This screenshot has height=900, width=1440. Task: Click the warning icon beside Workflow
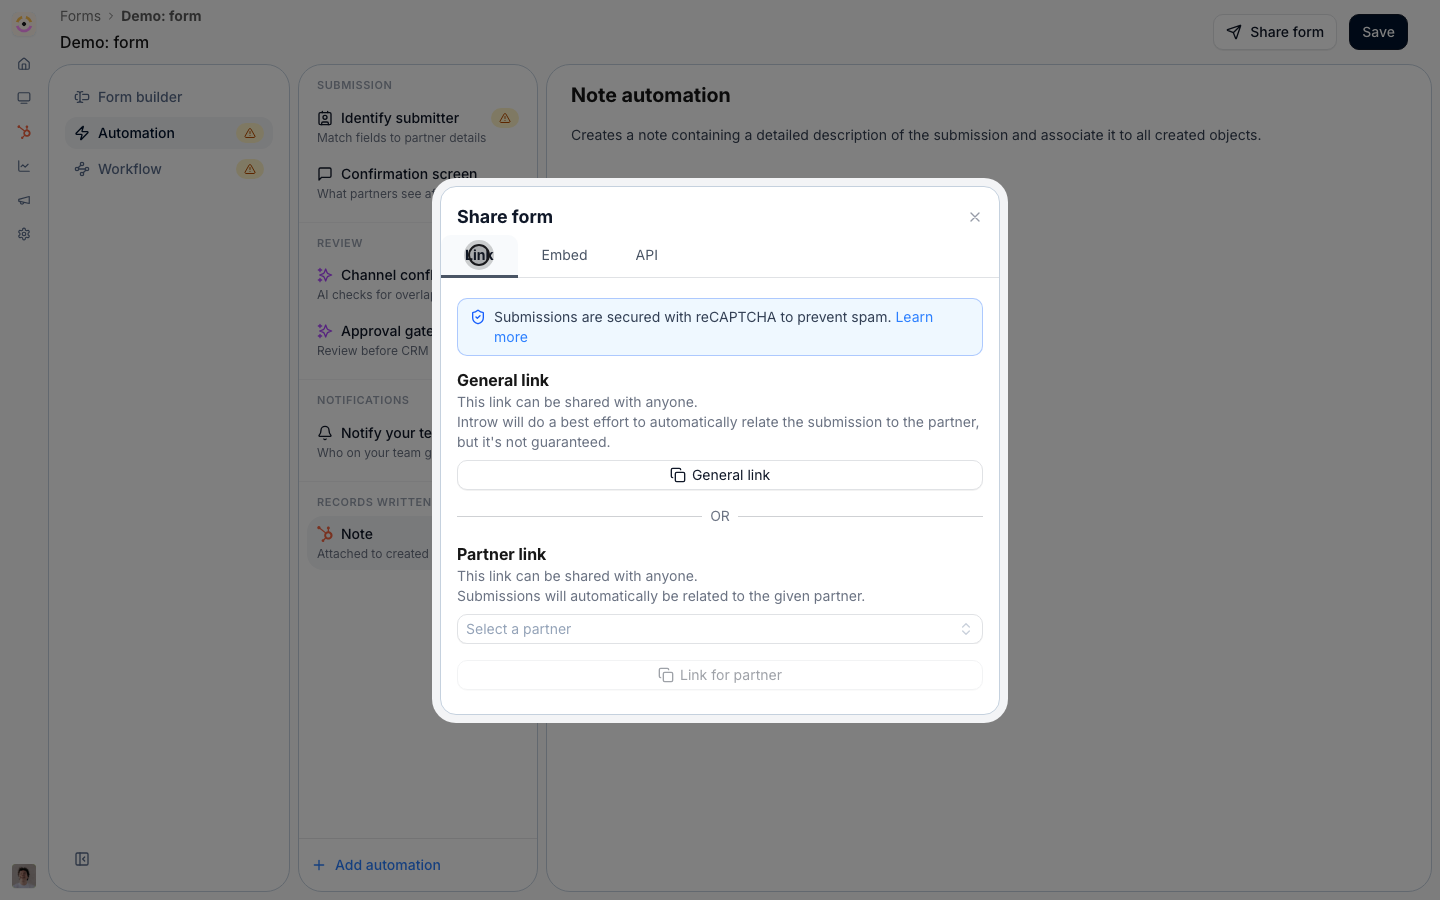250,169
